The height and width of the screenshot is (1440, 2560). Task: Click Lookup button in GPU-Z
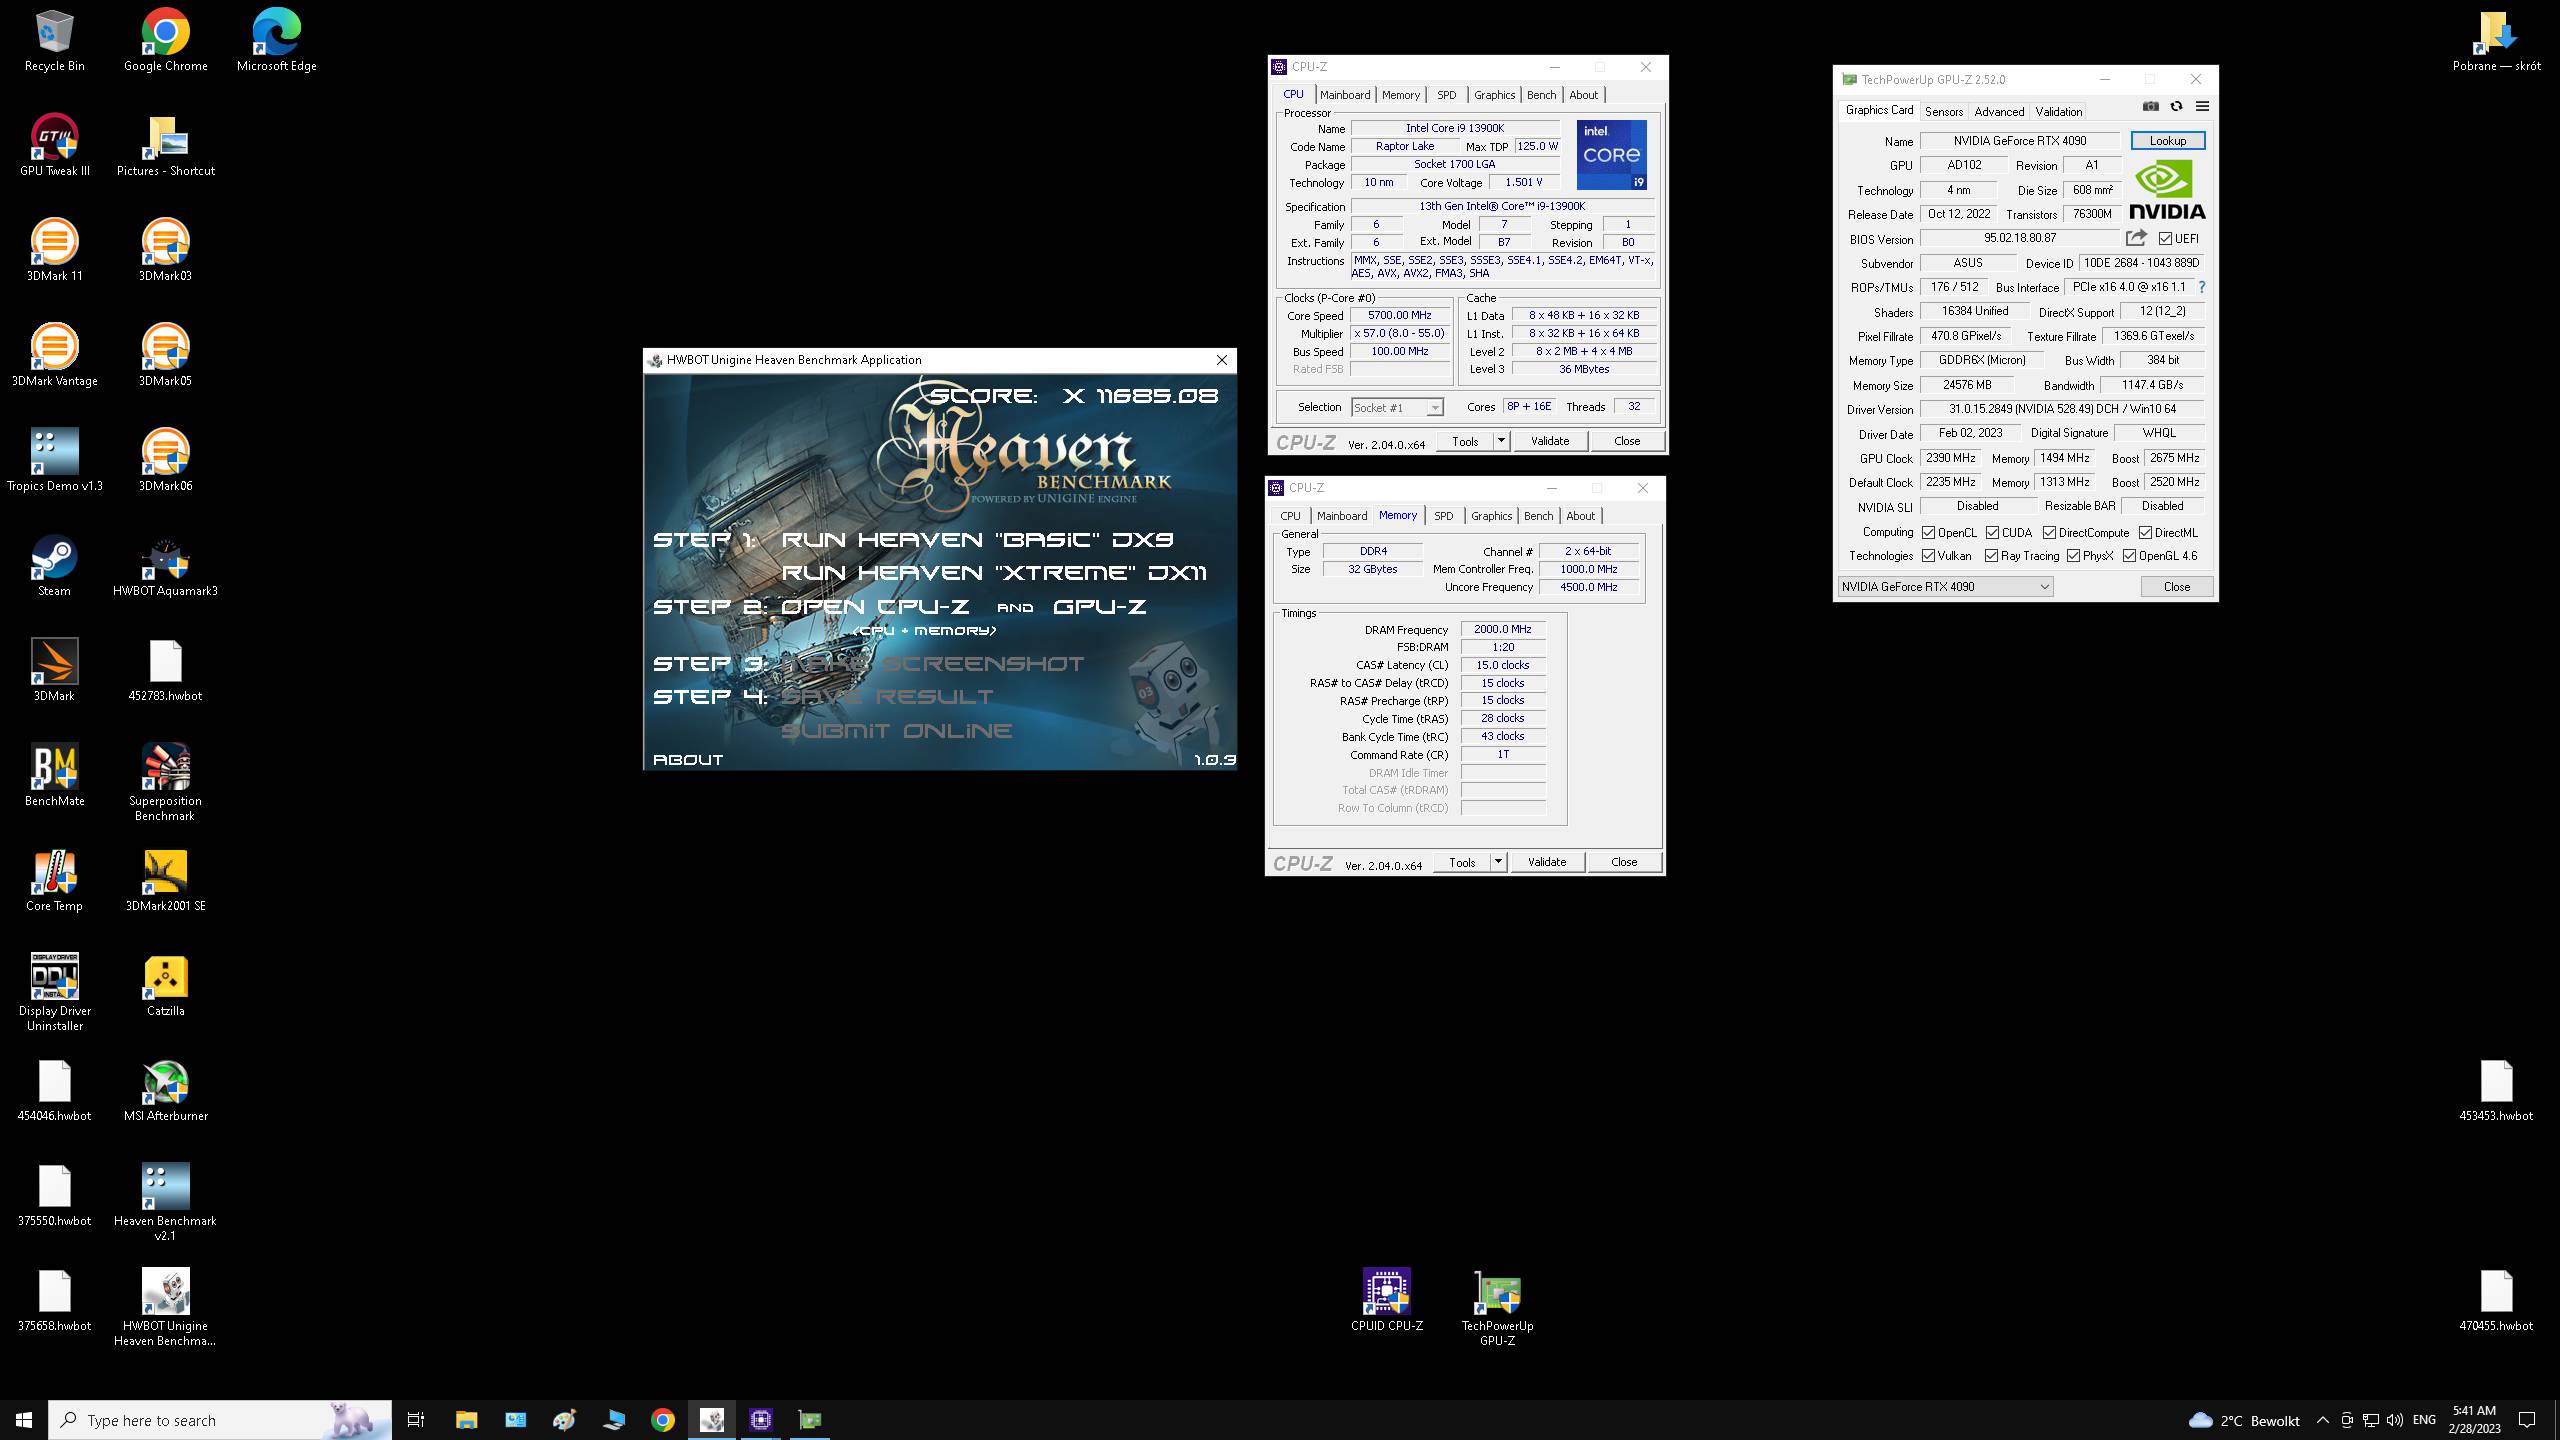tap(2167, 141)
